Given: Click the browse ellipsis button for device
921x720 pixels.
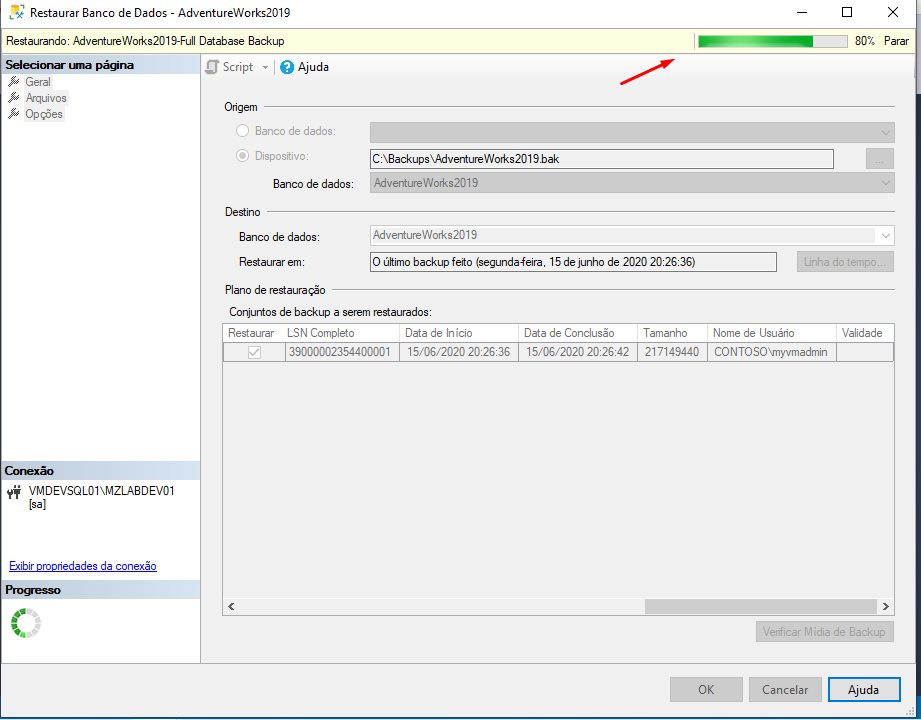Looking at the screenshot, I should (879, 159).
